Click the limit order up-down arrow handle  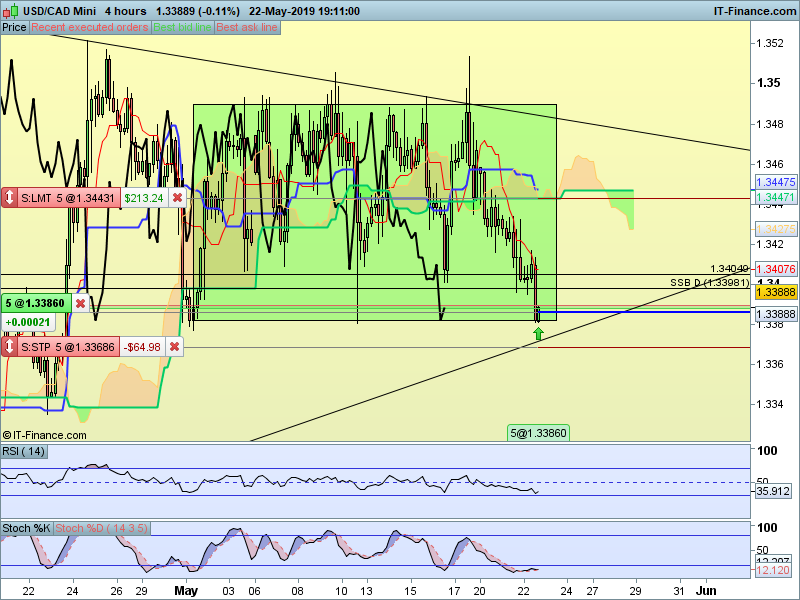coord(9,198)
